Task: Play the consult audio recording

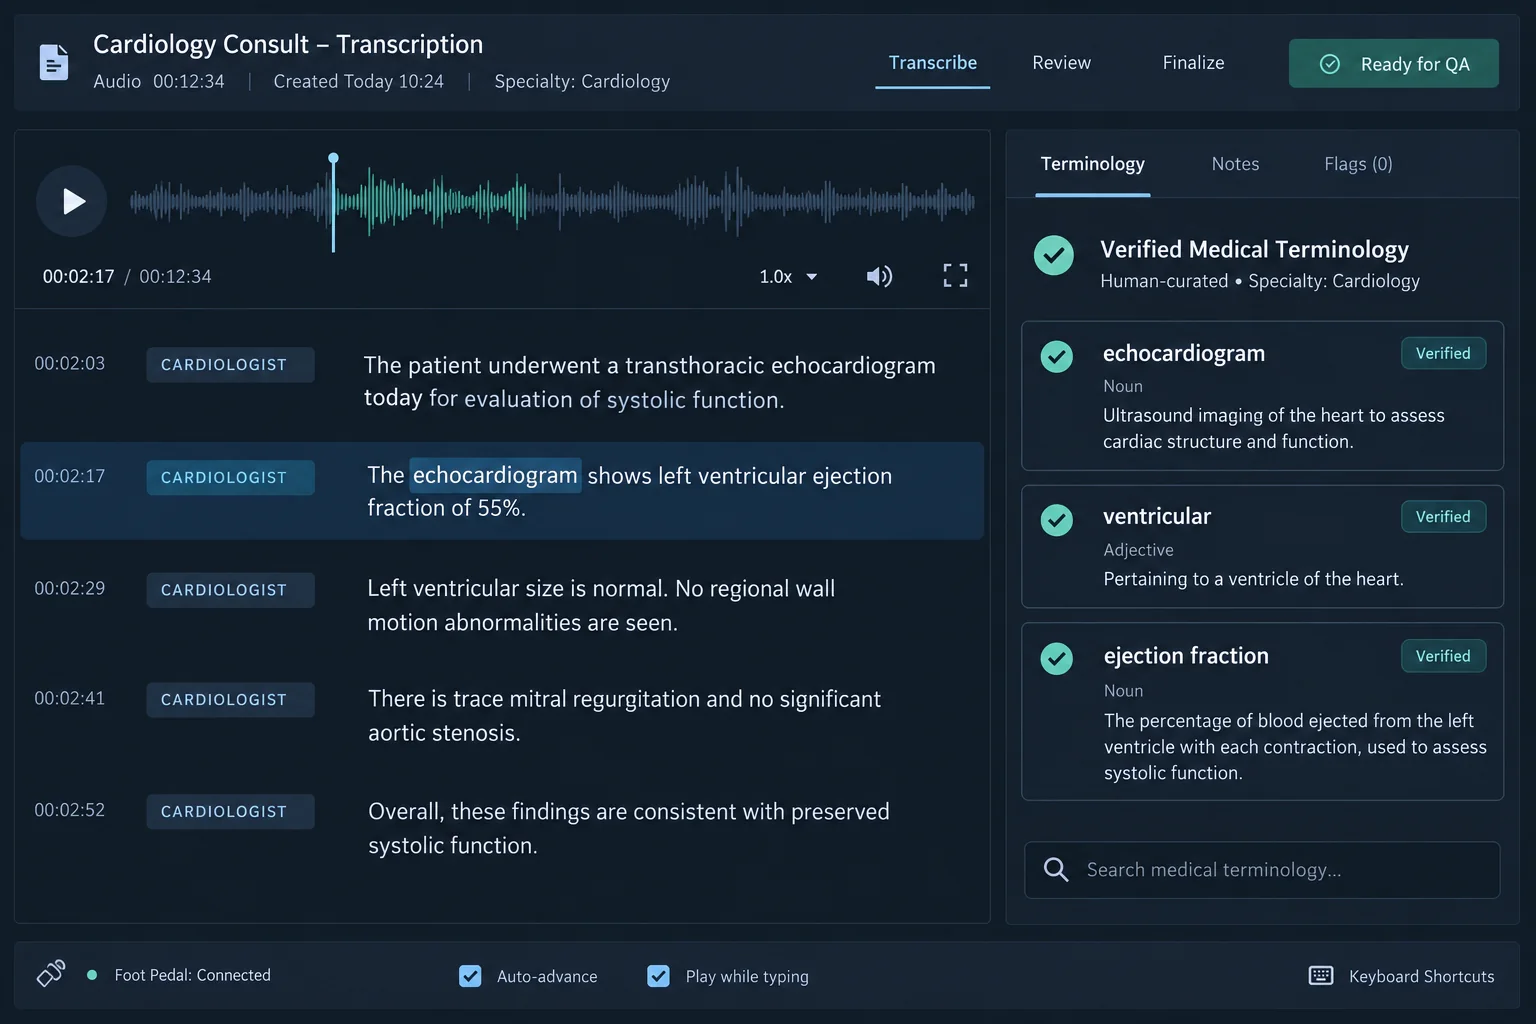Action: click(72, 201)
